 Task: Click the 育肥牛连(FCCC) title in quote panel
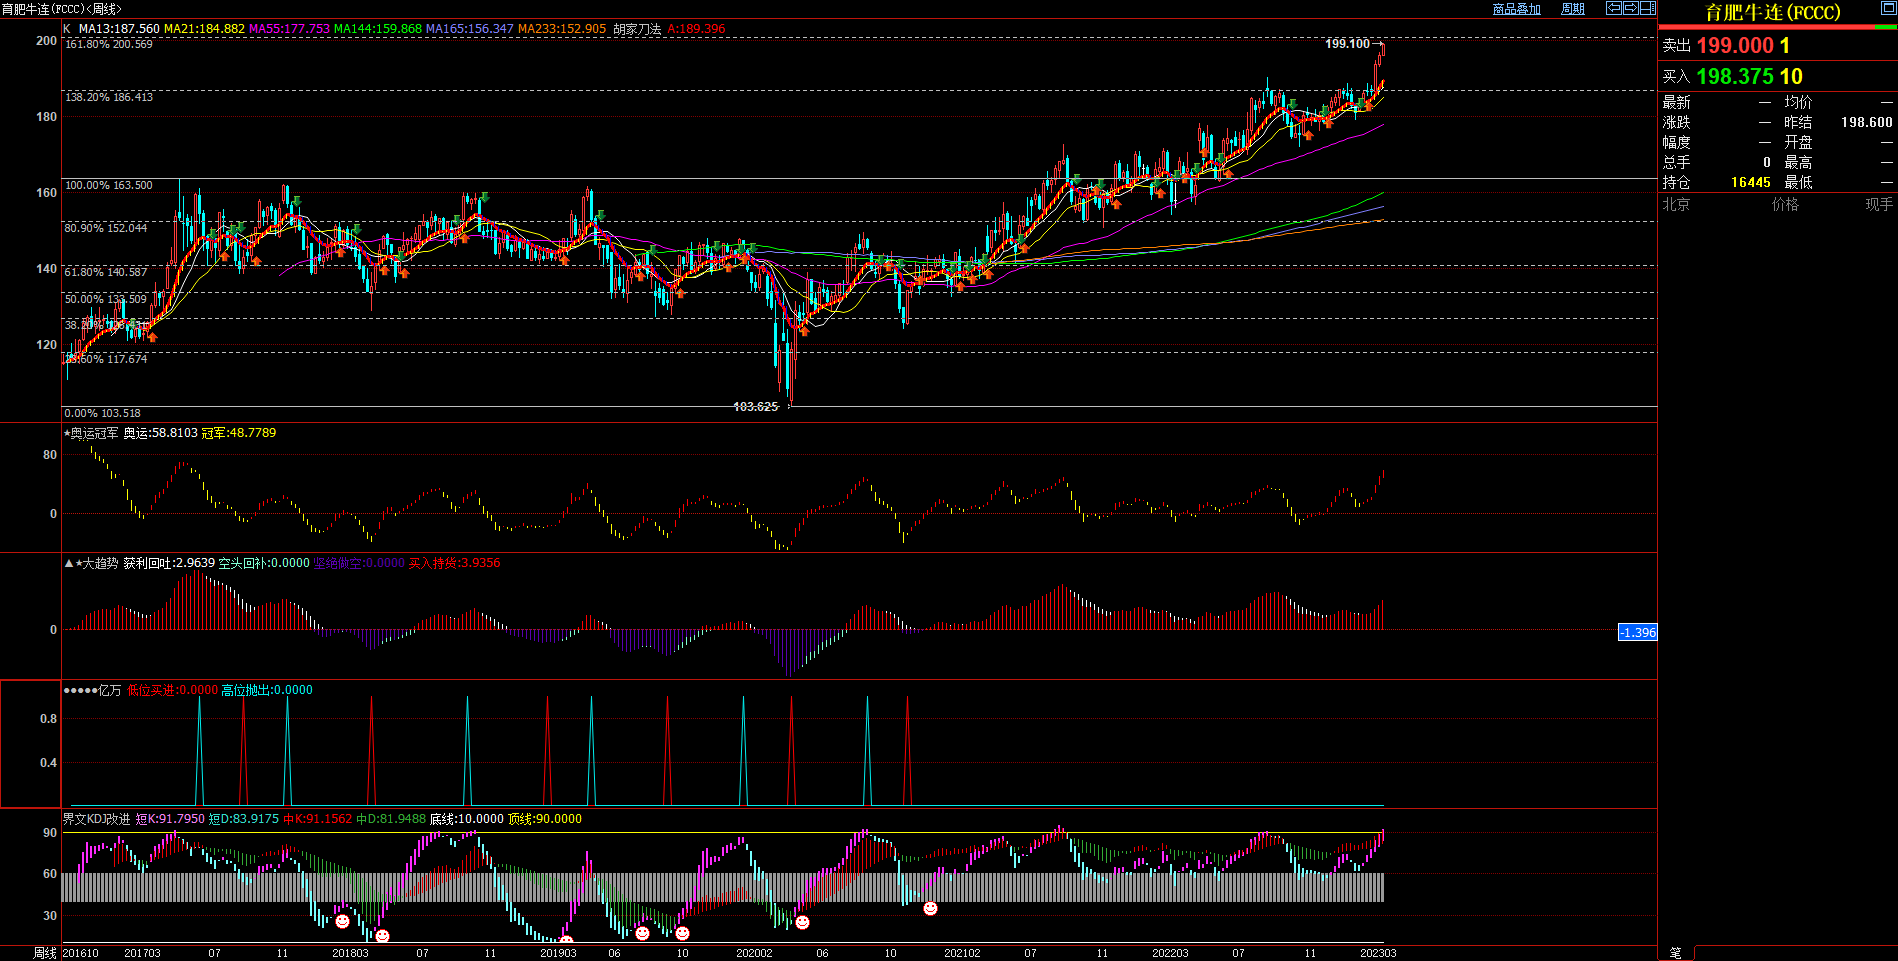pyautogui.click(x=1772, y=13)
